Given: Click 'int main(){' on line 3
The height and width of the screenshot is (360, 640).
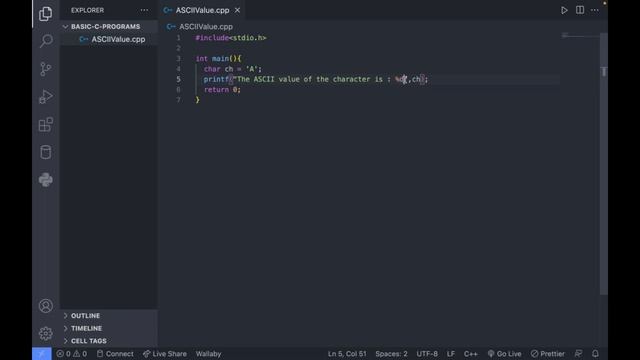Looking at the screenshot, I should point(218,58).
